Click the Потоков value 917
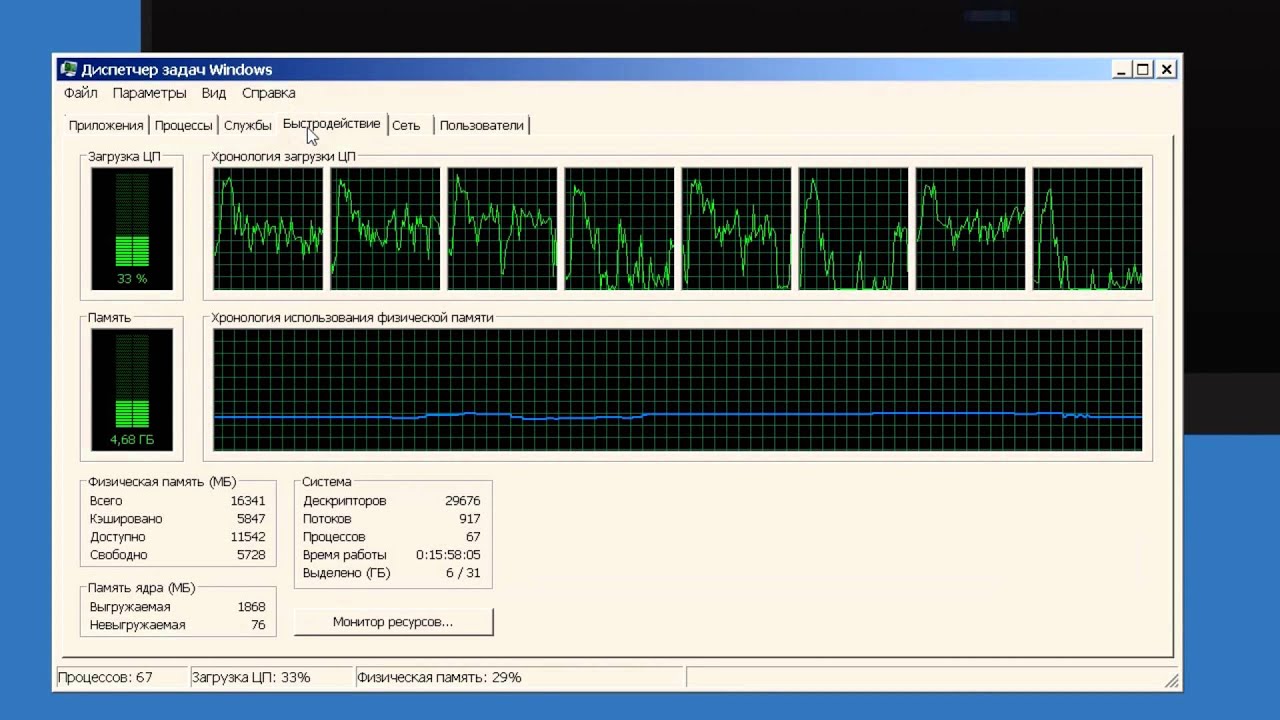The image size is (1280, 720). pos(469,519)
